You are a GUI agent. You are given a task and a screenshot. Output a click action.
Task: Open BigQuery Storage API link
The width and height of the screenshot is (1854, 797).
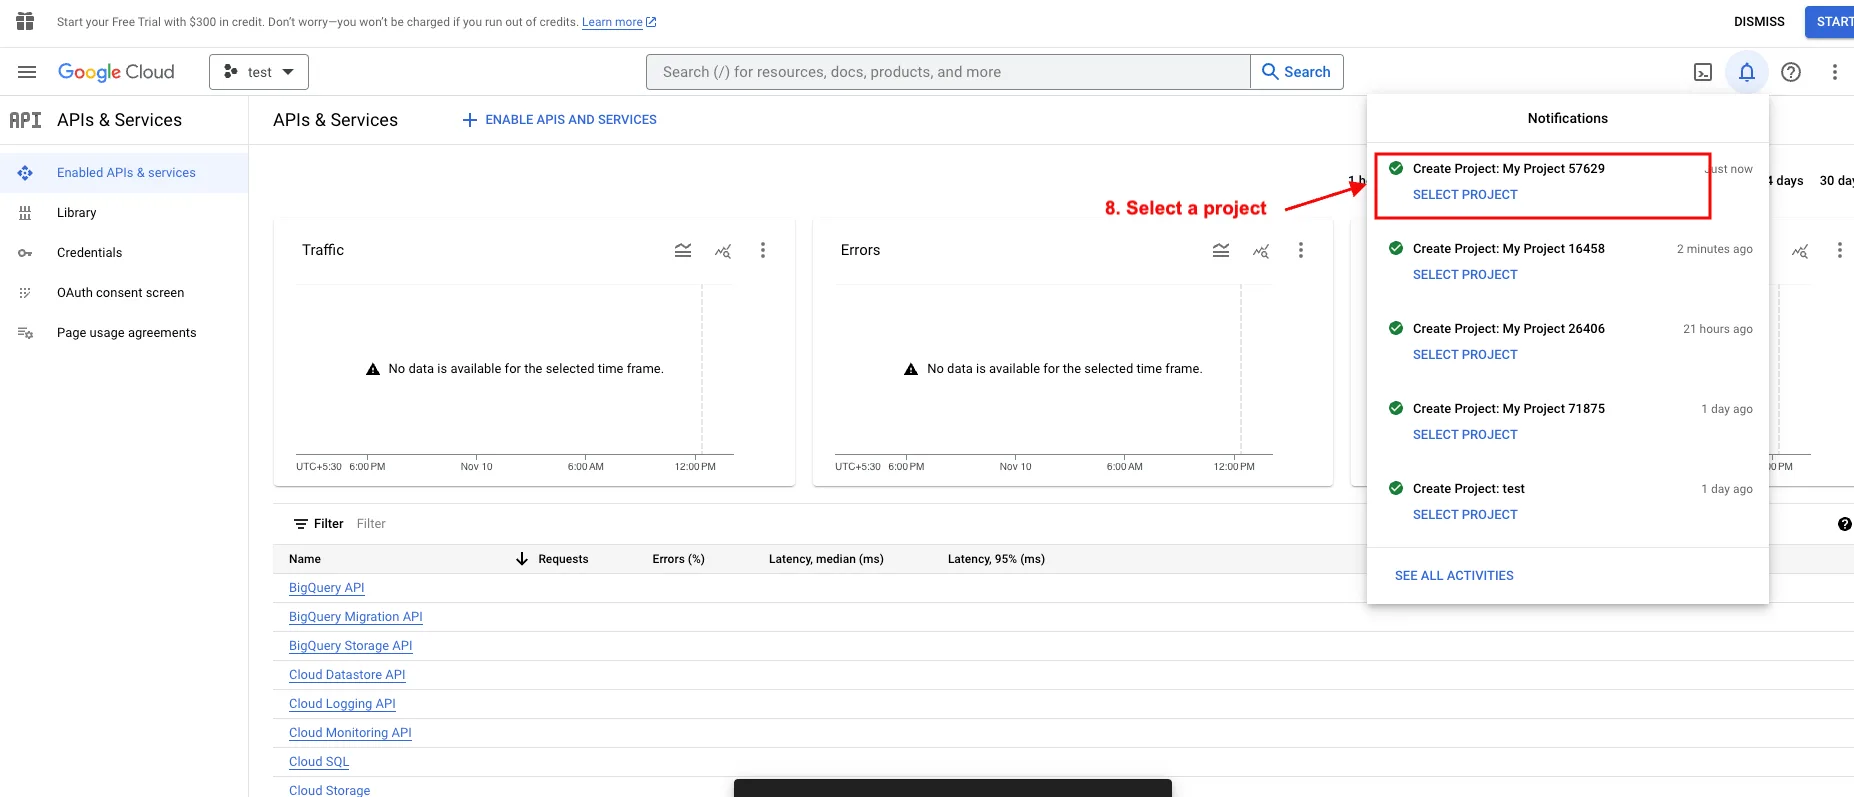coord(351,646)
